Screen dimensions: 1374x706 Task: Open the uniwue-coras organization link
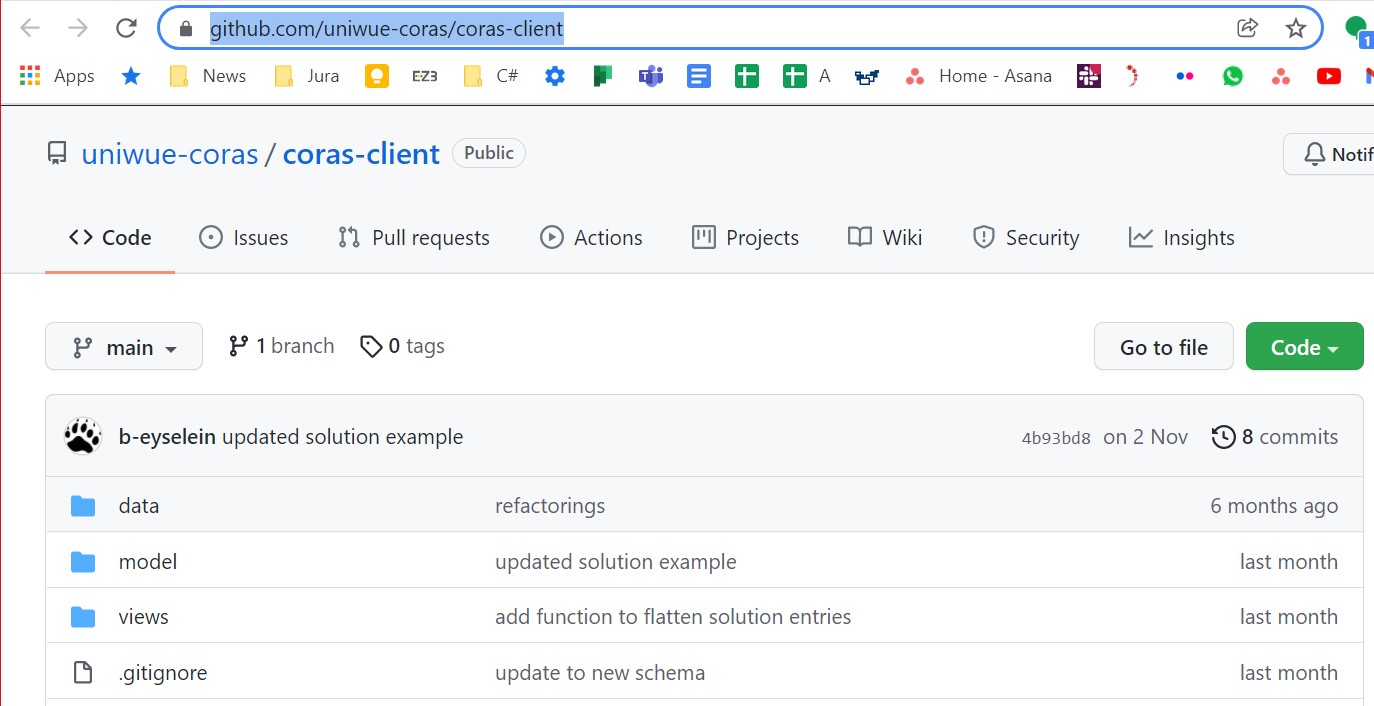(170, 154)
